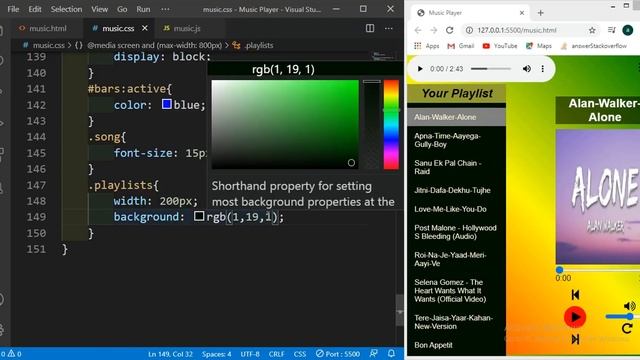Open the View menu

[x=99, y=9]
